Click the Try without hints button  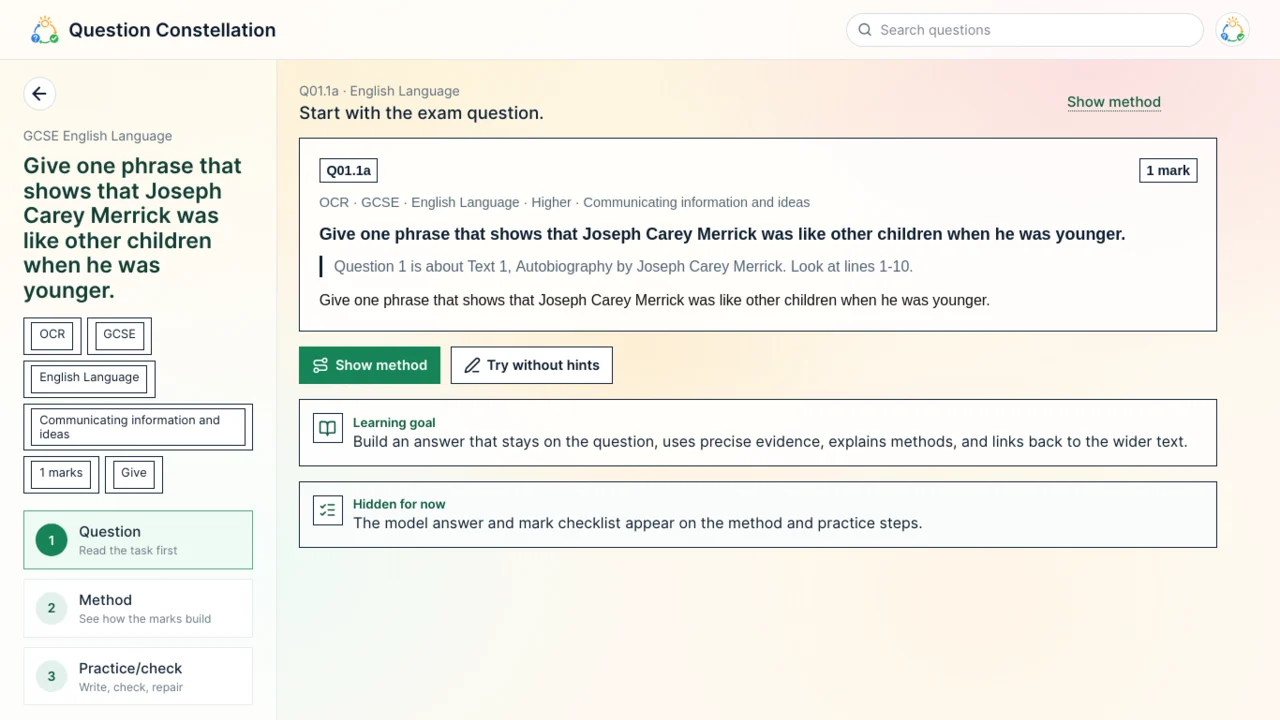532,366
